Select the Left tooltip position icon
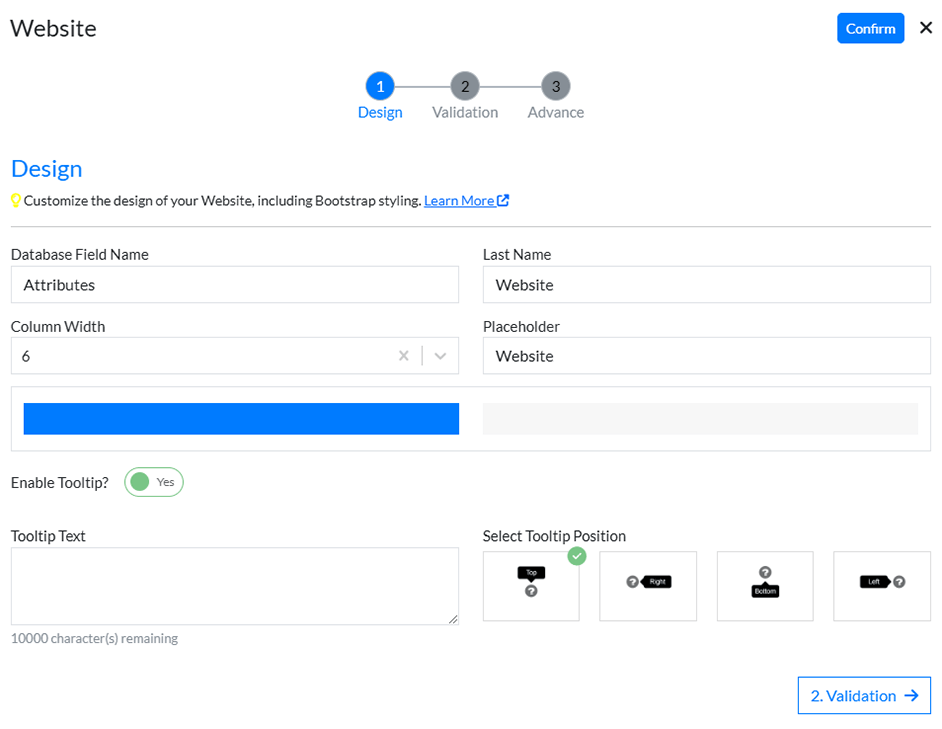942x729 pixels. pyautogui.click(x=882, y=585)
